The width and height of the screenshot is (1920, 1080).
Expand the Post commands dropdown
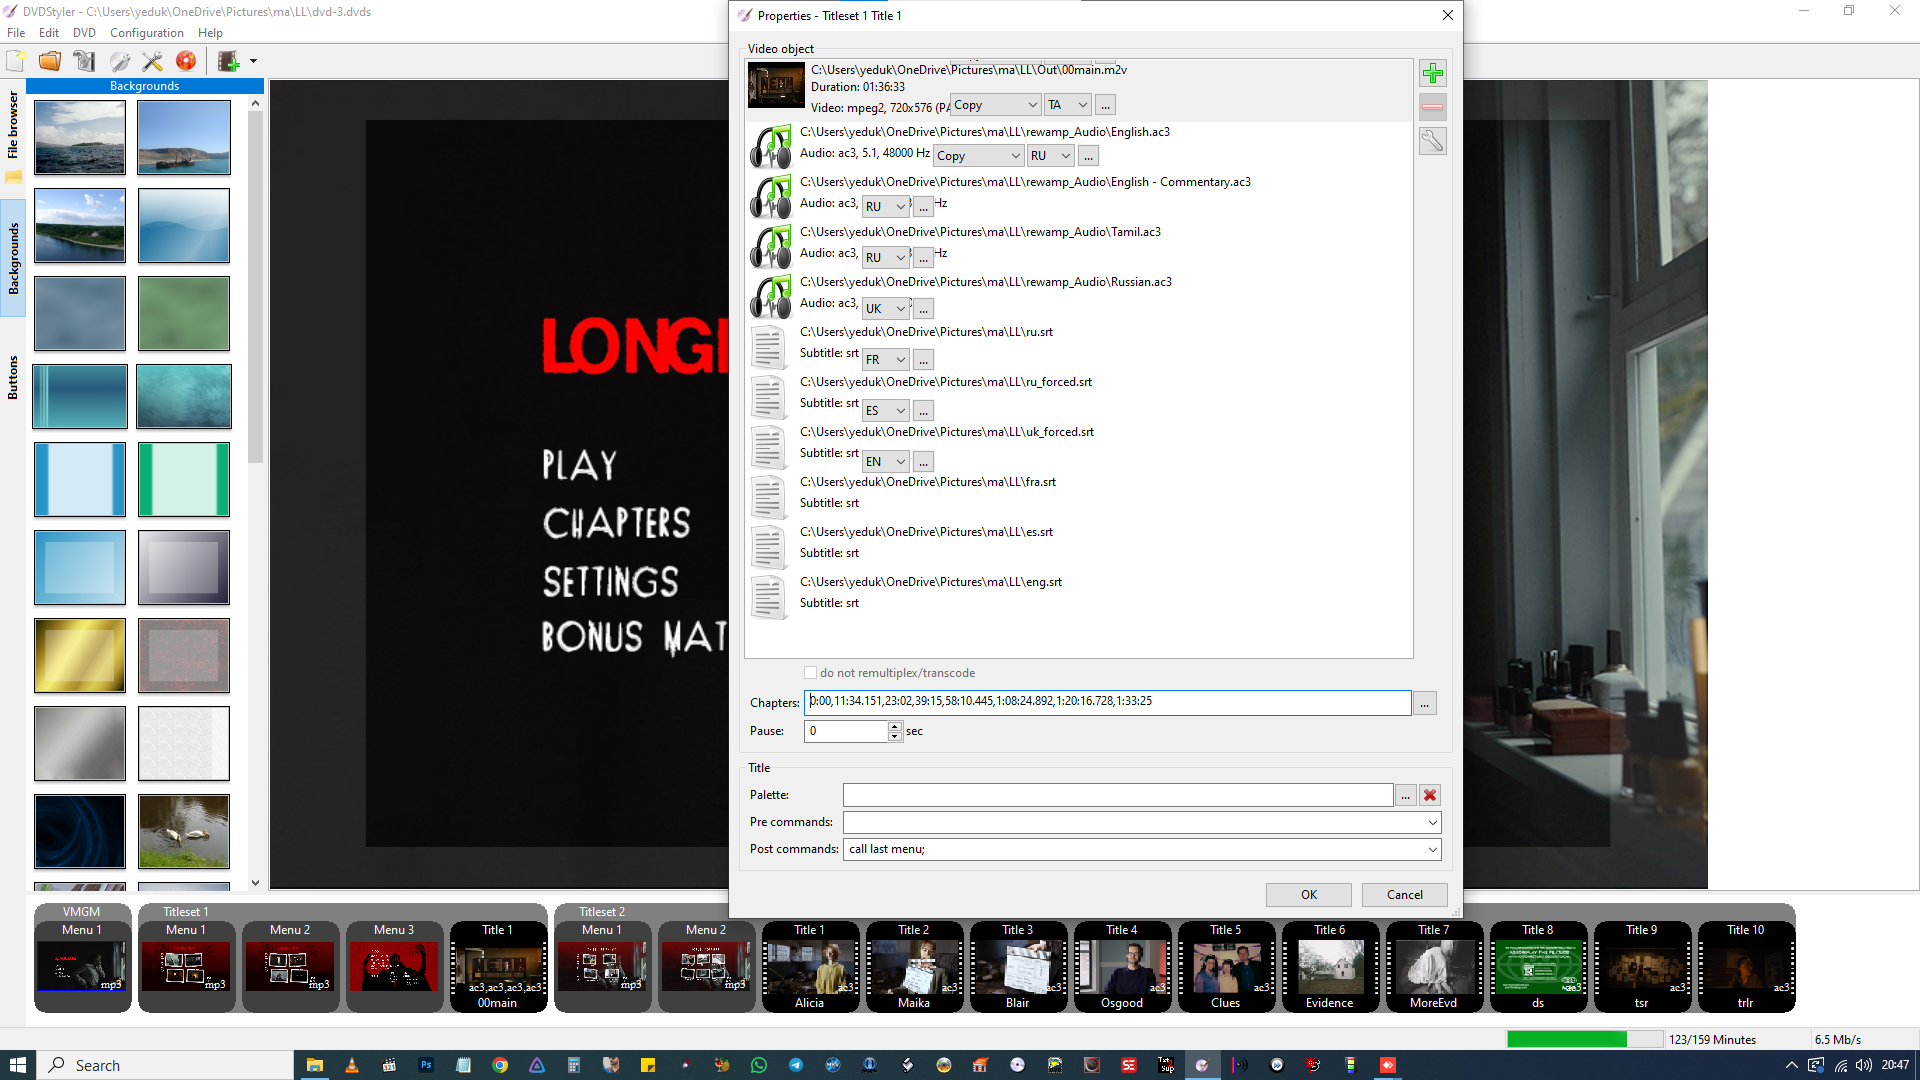pos(1432,849)
